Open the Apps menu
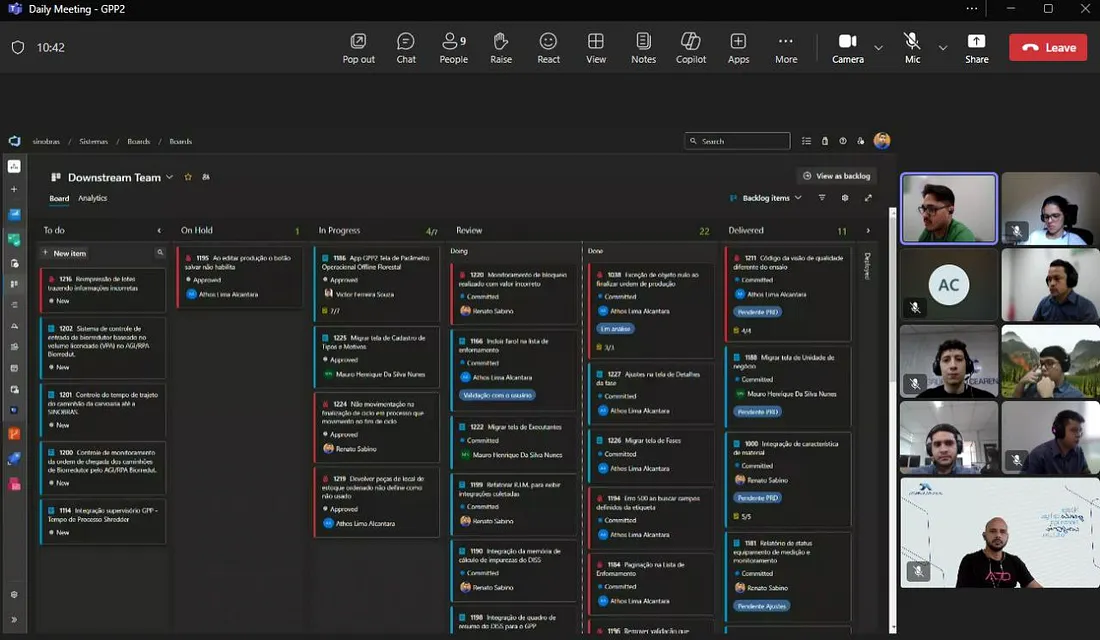 tap(738, 47)
